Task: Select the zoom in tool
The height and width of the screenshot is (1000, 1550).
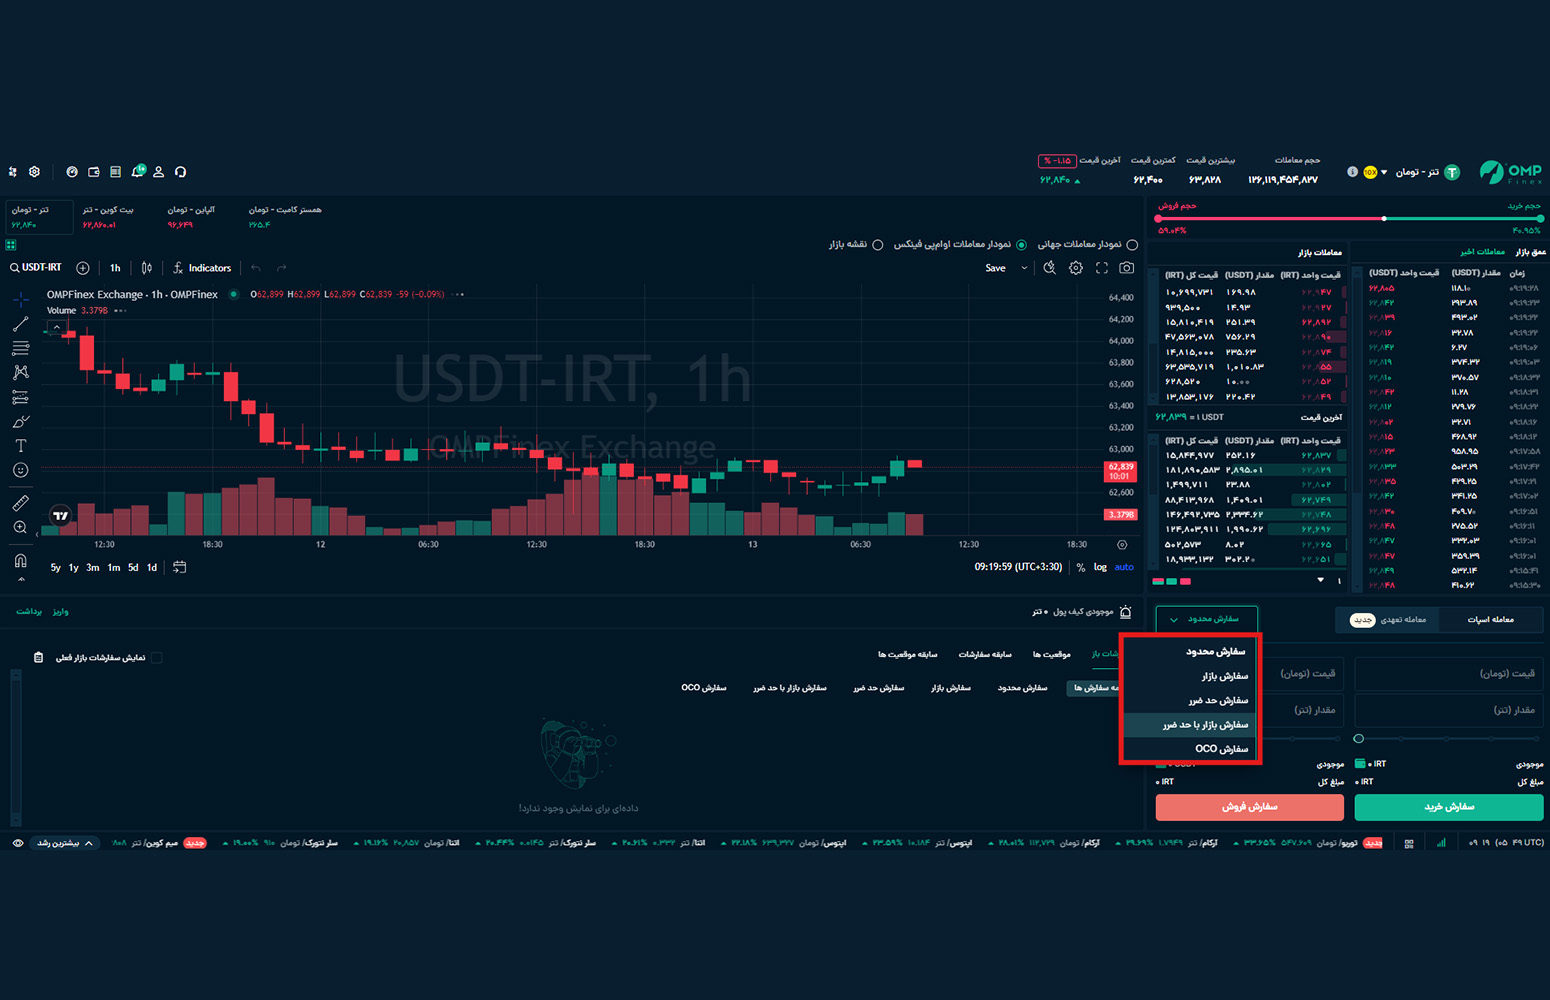Action: [x=20, y=527]
